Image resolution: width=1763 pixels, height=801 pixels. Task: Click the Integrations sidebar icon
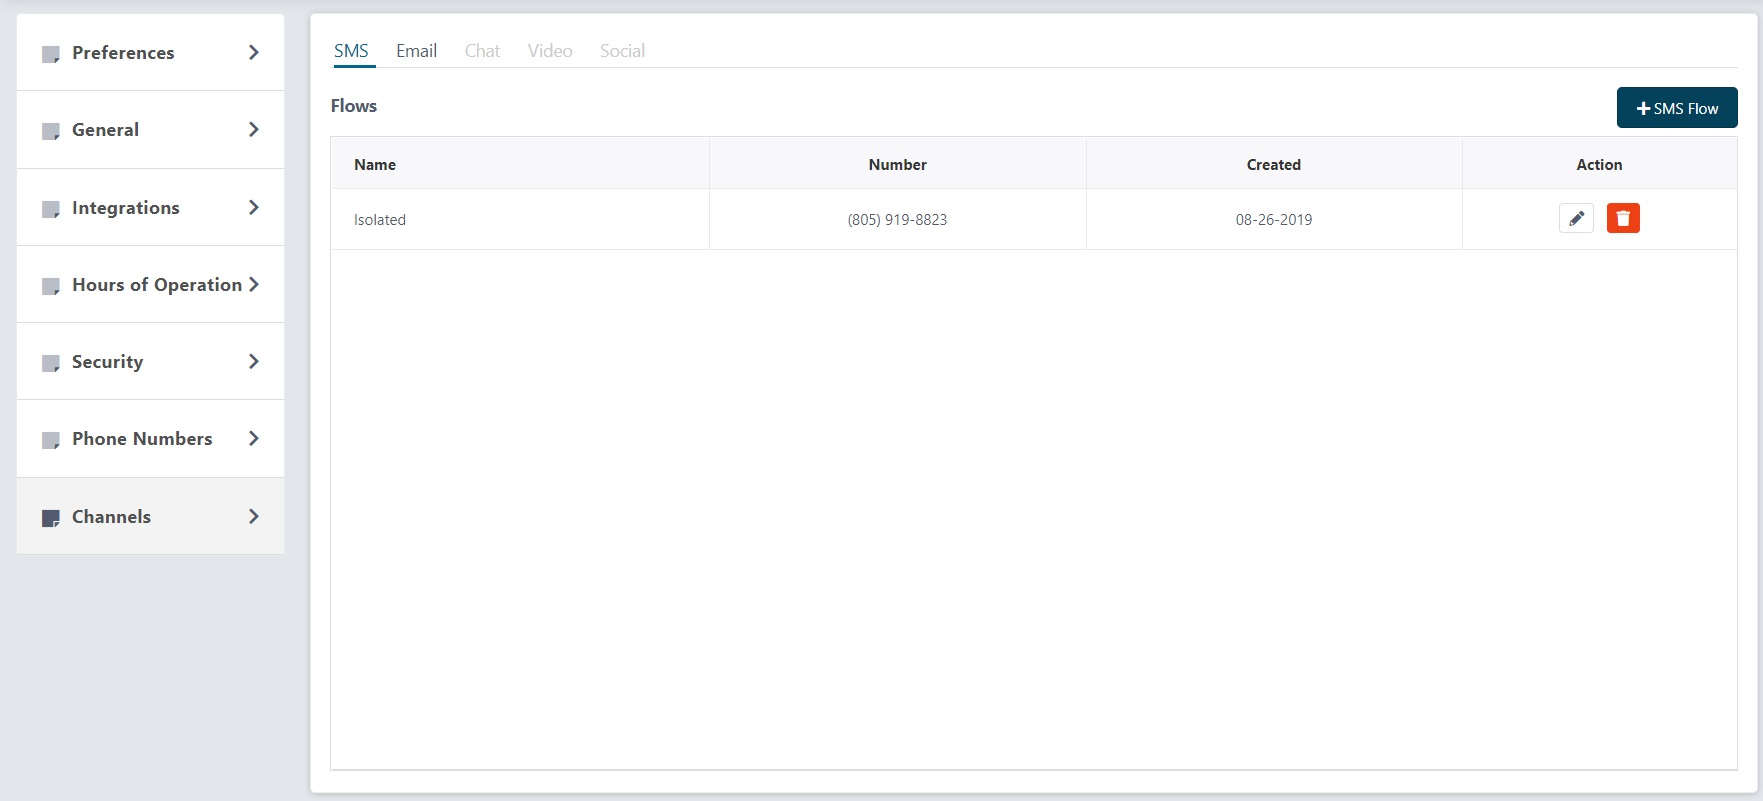(x=51, y=209)
